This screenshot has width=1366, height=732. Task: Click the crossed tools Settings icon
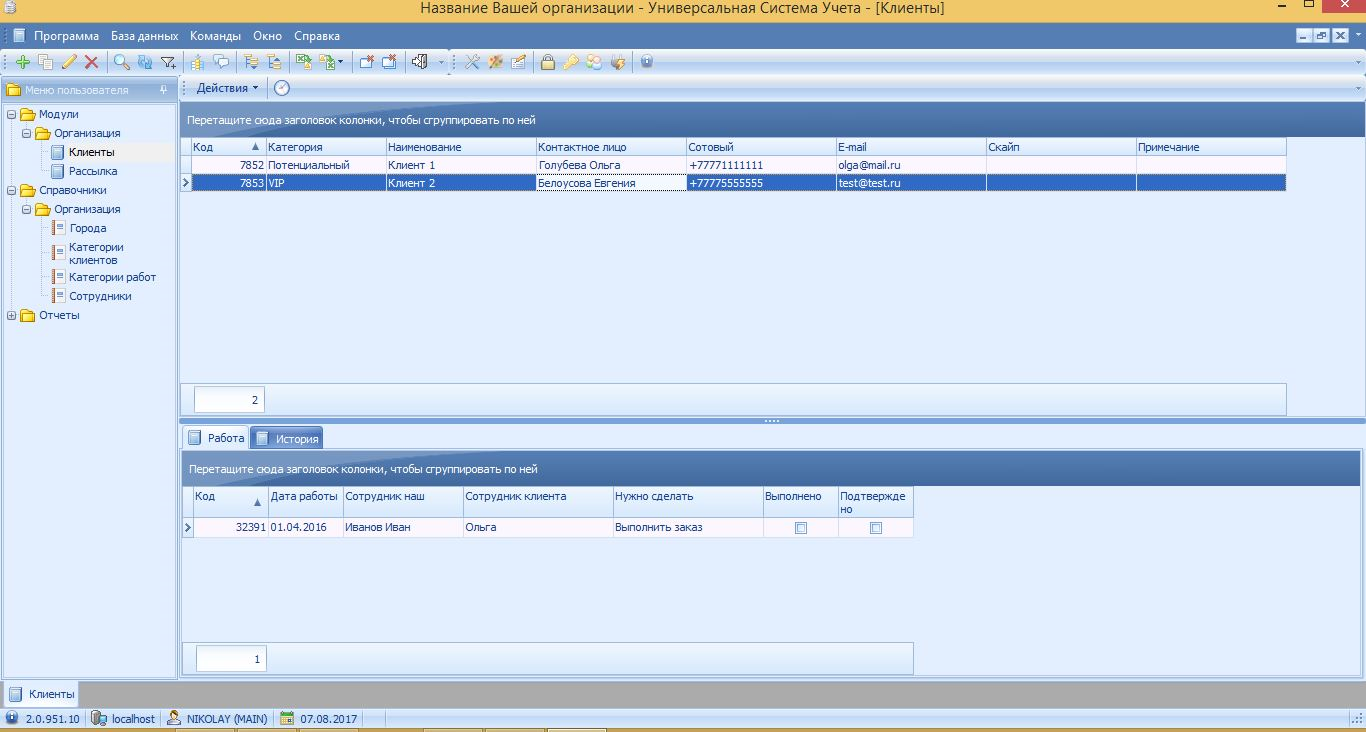(471, 62)
